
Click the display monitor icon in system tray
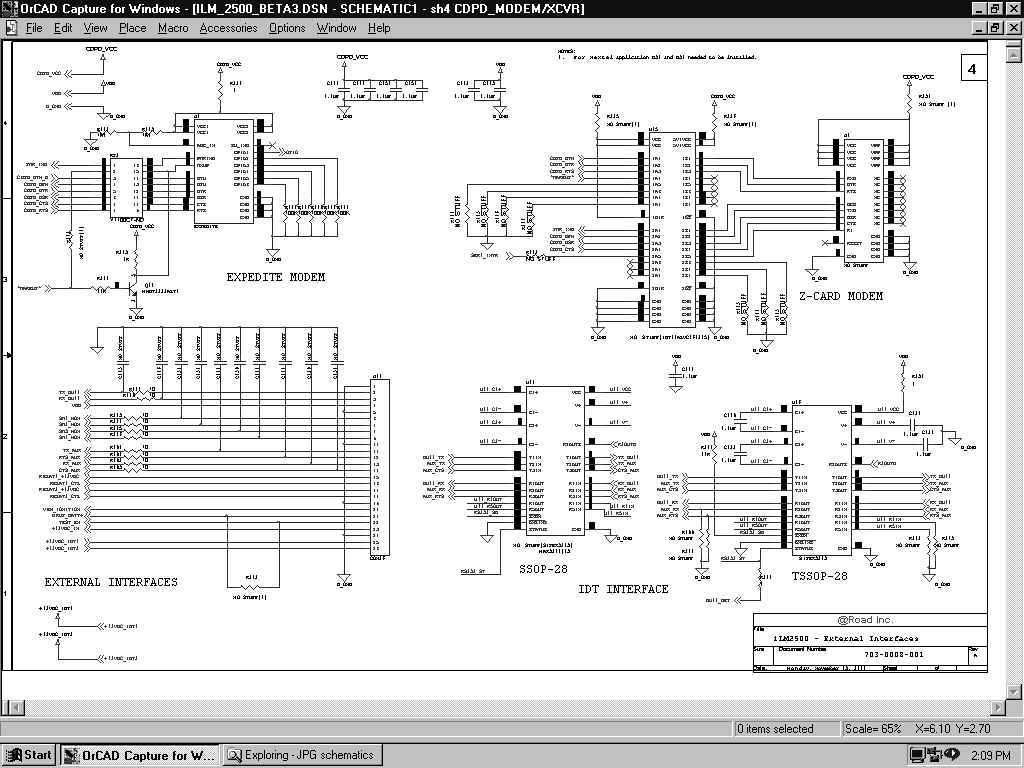(x=917, y=755)
